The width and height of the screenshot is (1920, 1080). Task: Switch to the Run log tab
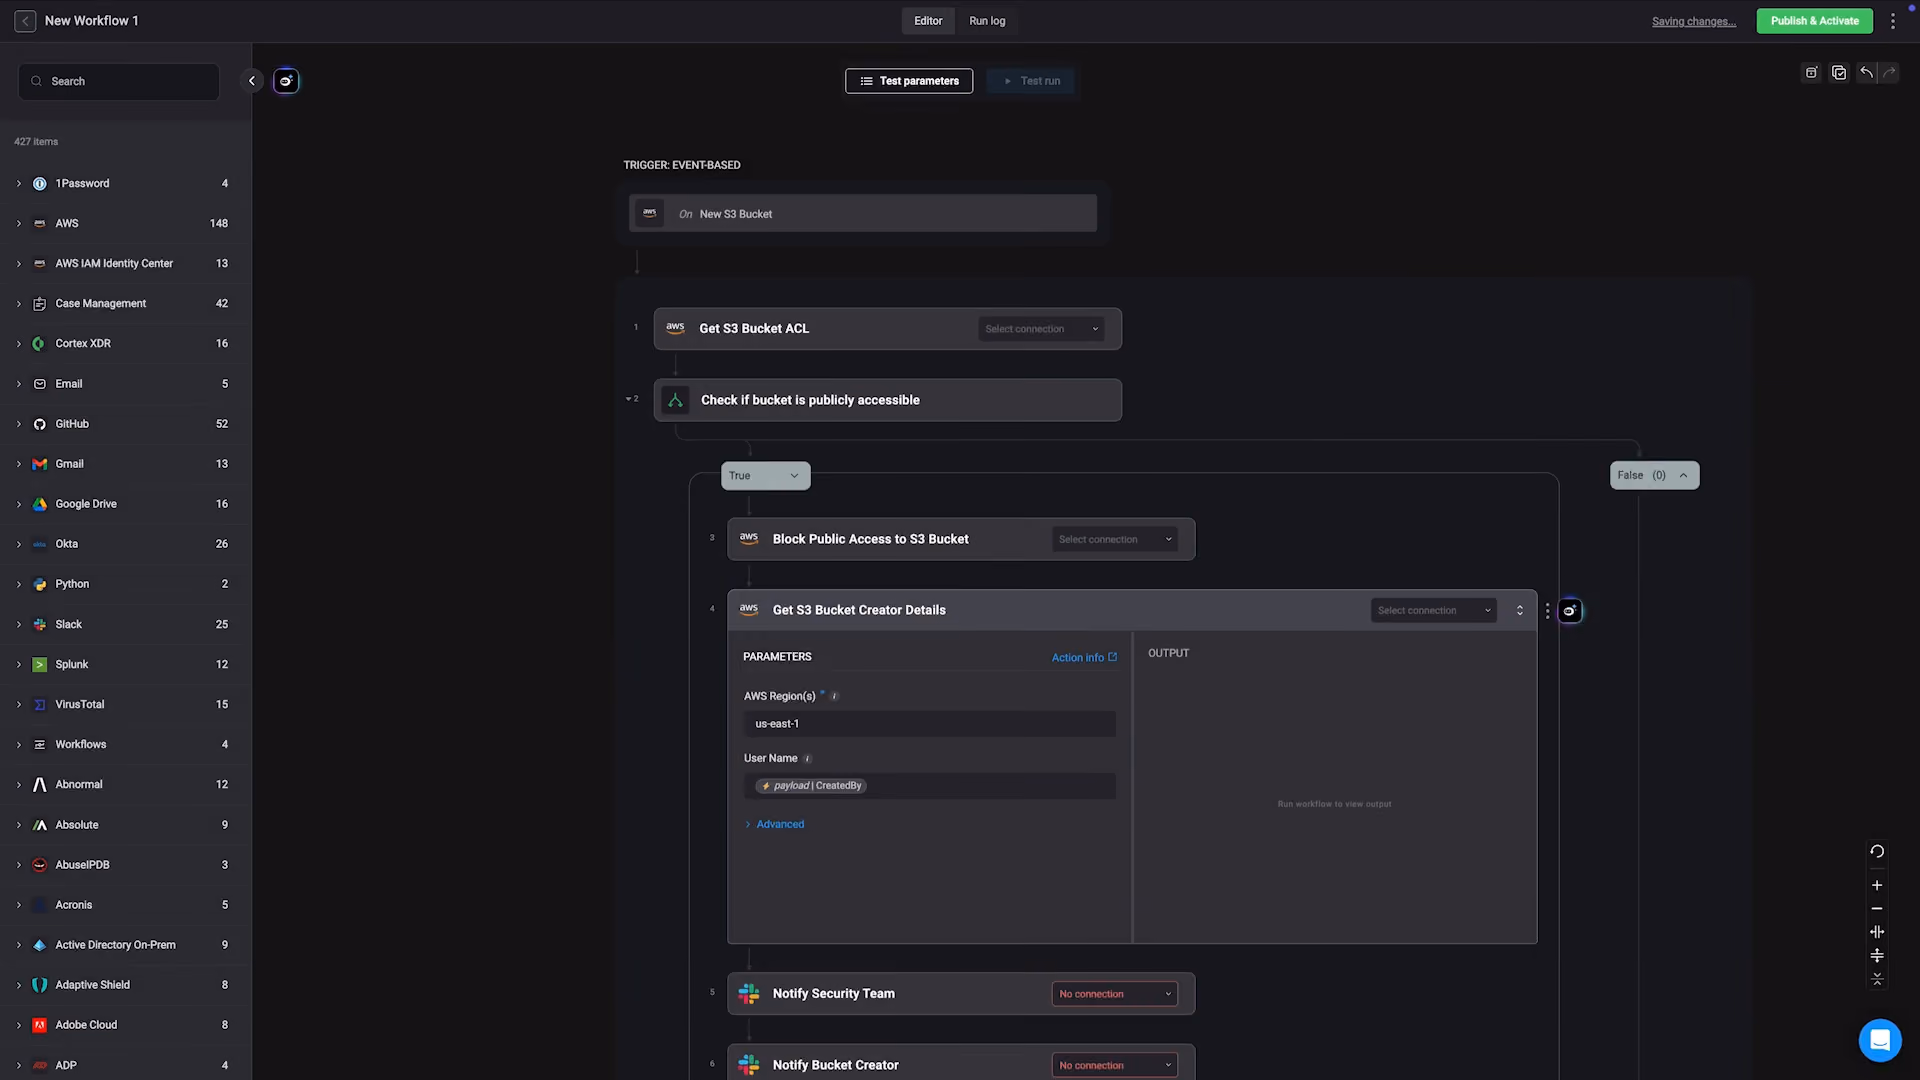click(x=987, y=21)
